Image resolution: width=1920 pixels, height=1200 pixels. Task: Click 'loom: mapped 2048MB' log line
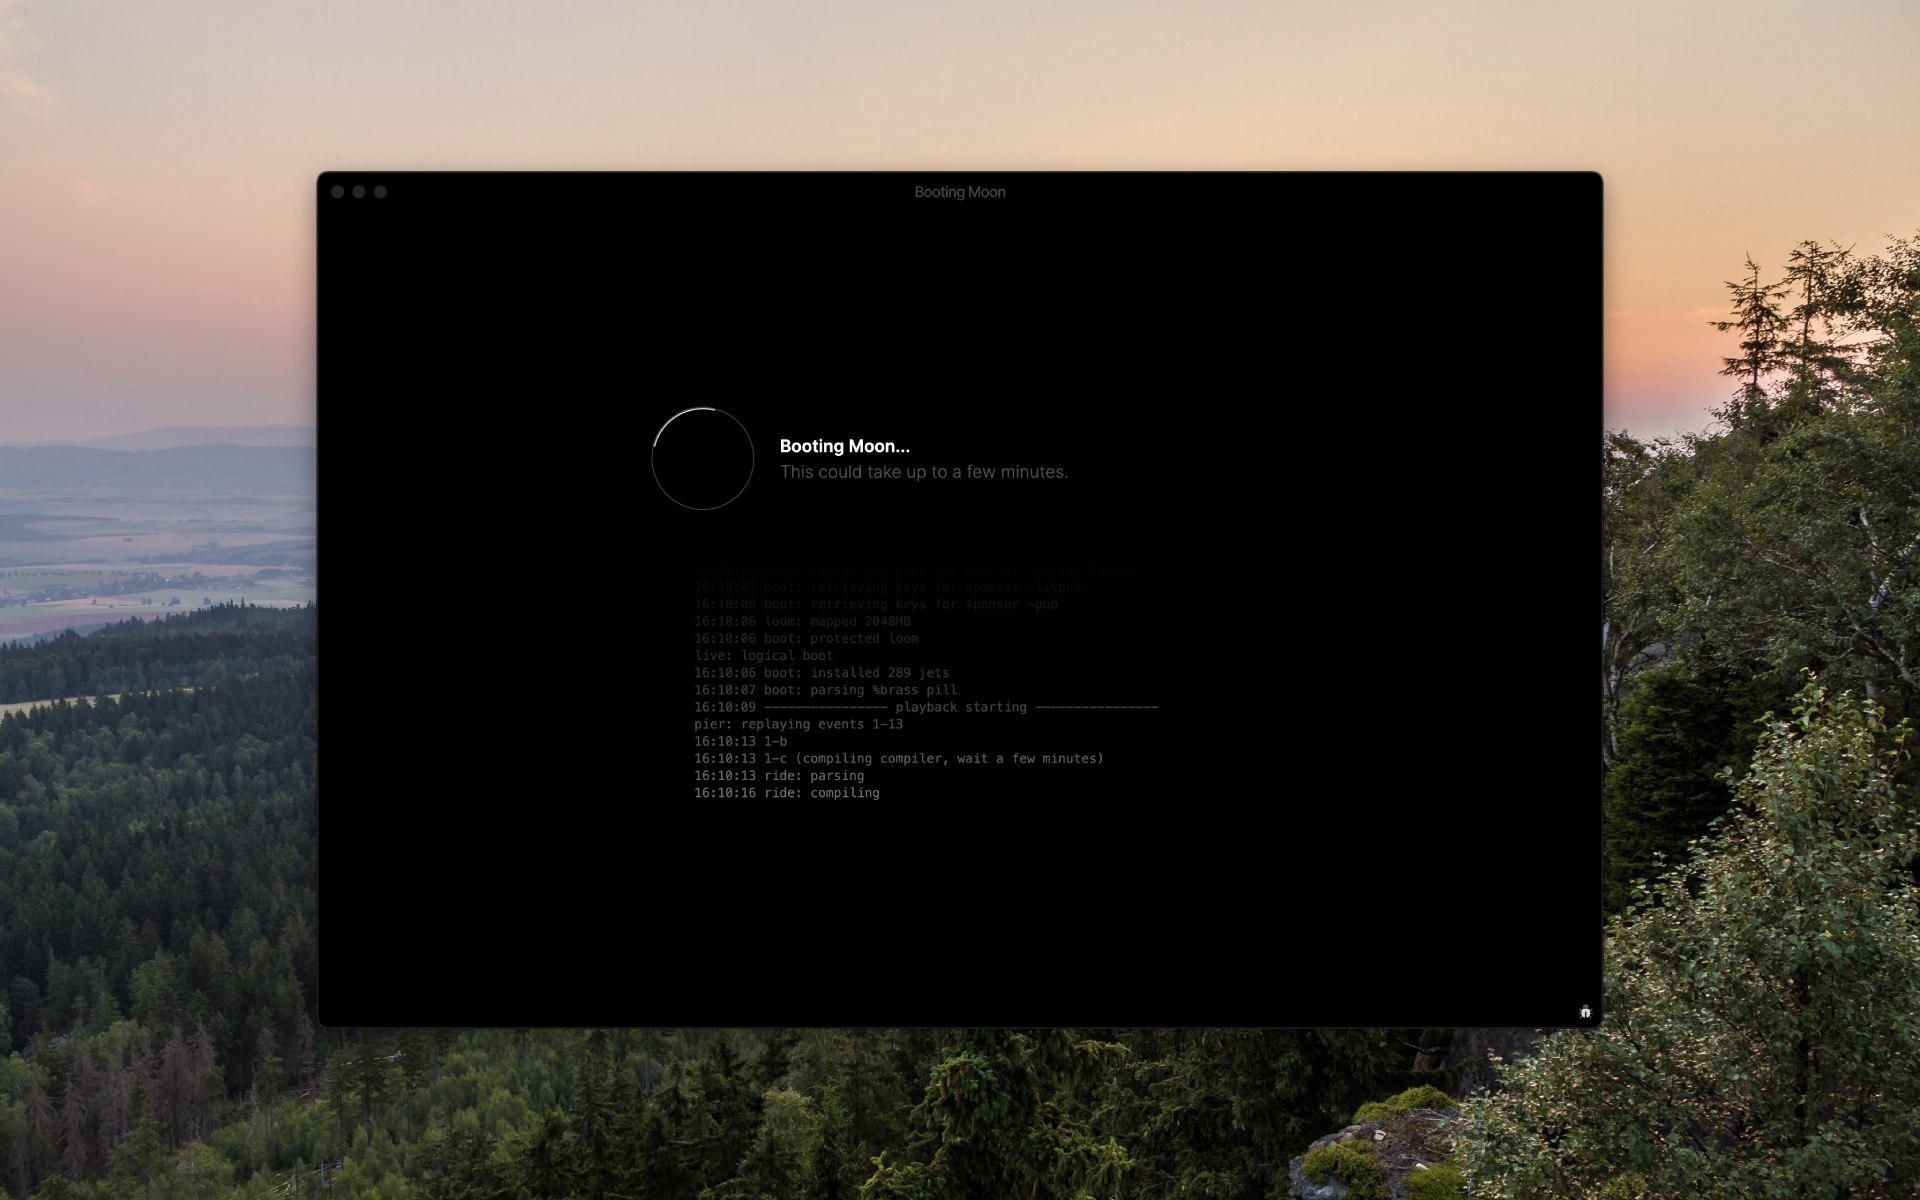802,622
